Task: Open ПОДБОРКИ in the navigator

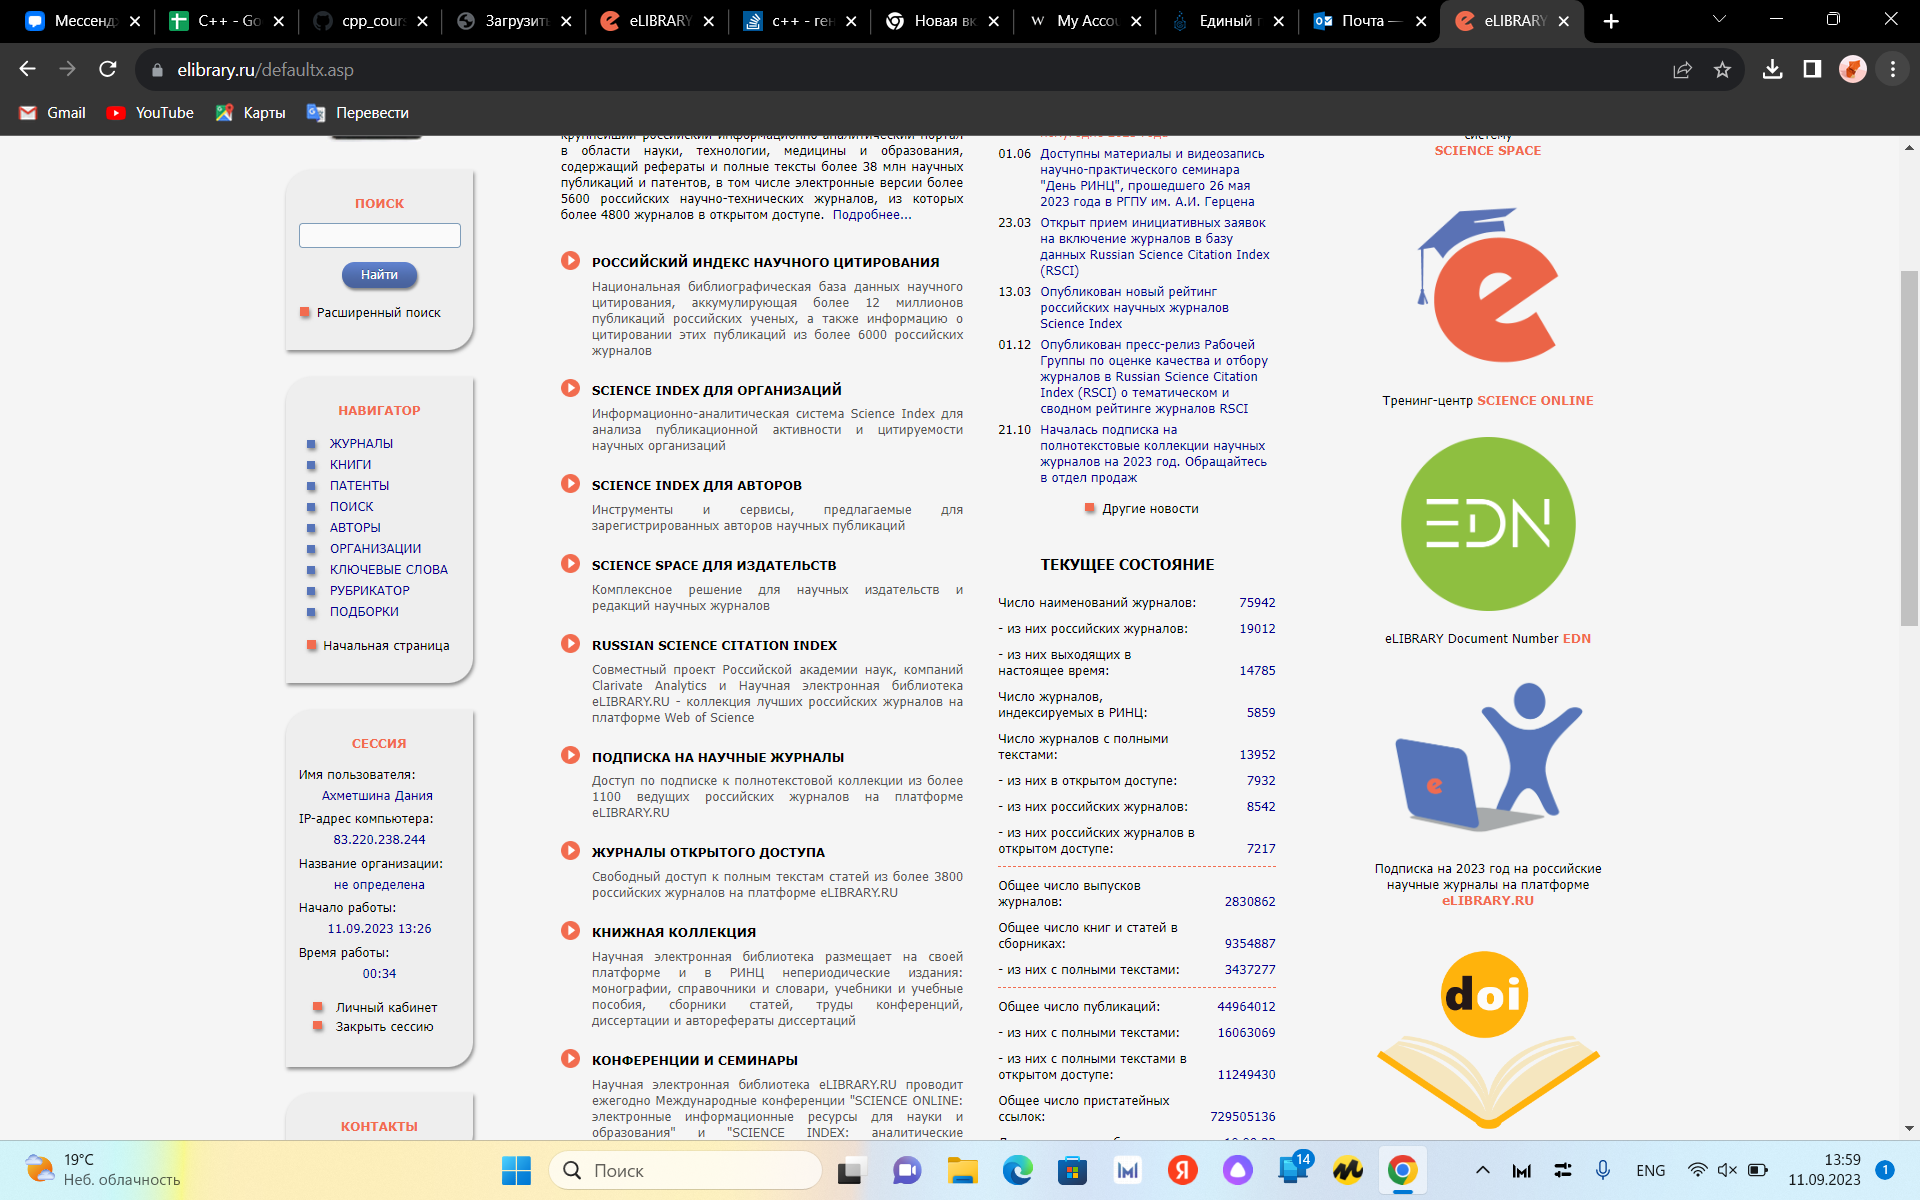Action: (x=364, y=612)
